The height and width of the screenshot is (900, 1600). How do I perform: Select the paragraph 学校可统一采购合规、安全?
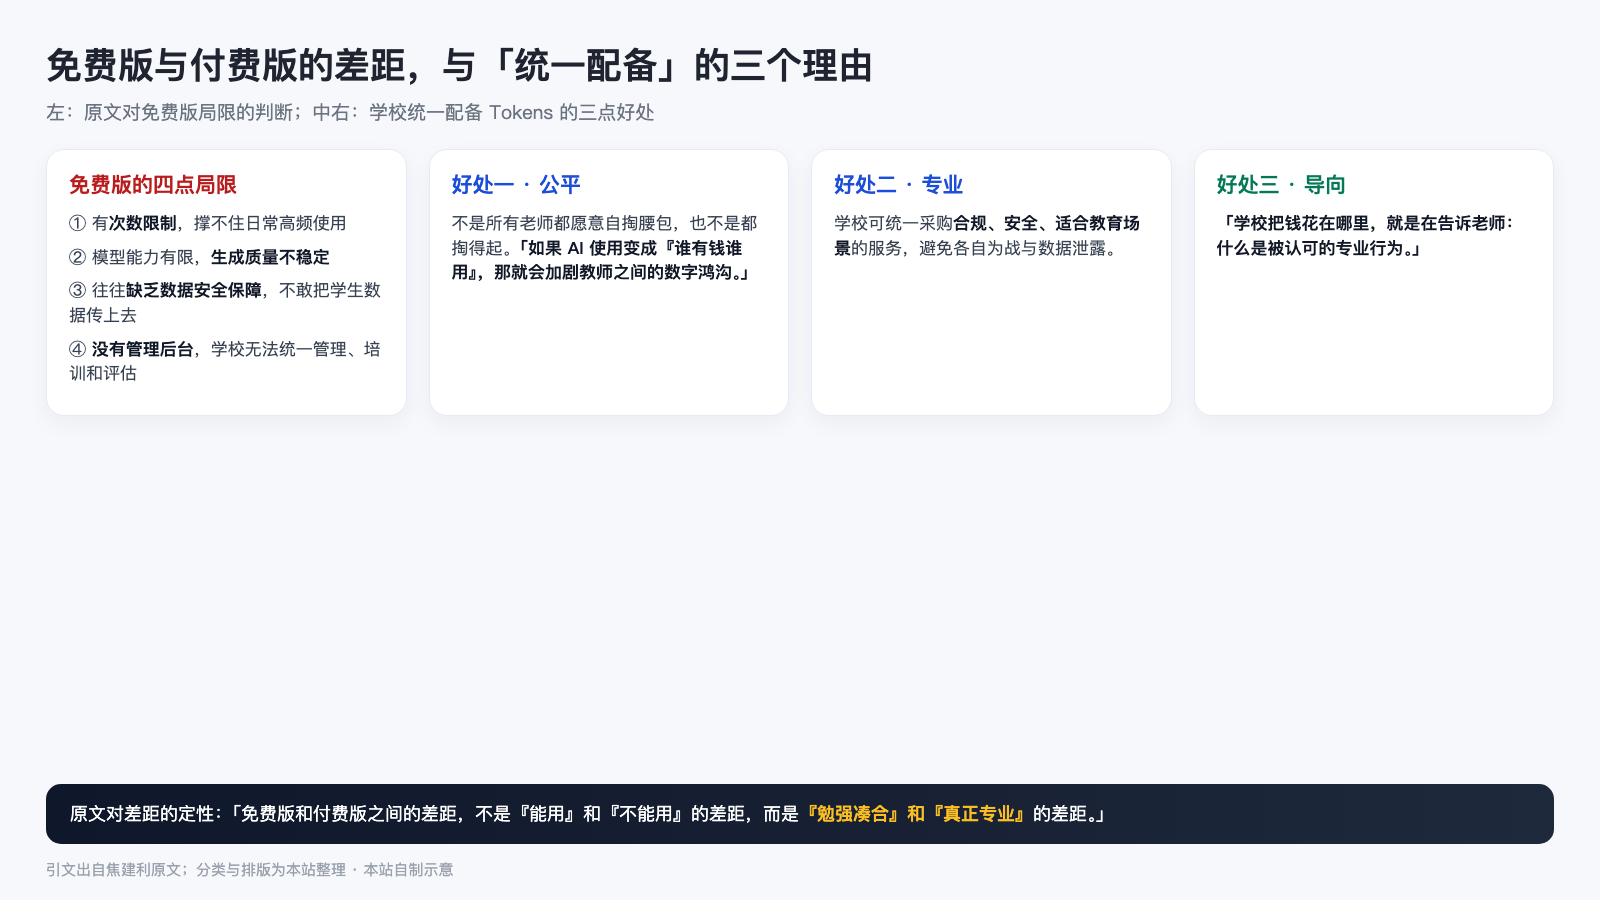tap(988, 236)
